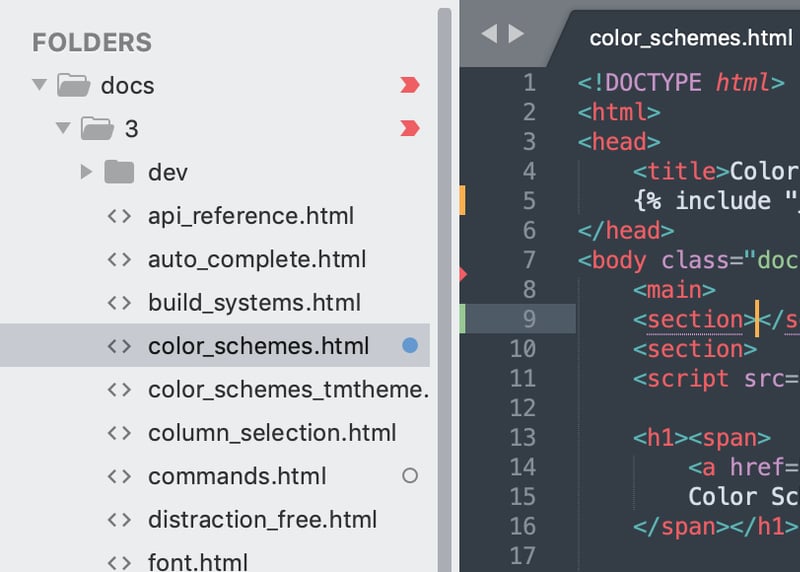Click the sidebar vertical scrollbar
The width and height of the screenshot is (800, 572).
[x=444, y=290]
